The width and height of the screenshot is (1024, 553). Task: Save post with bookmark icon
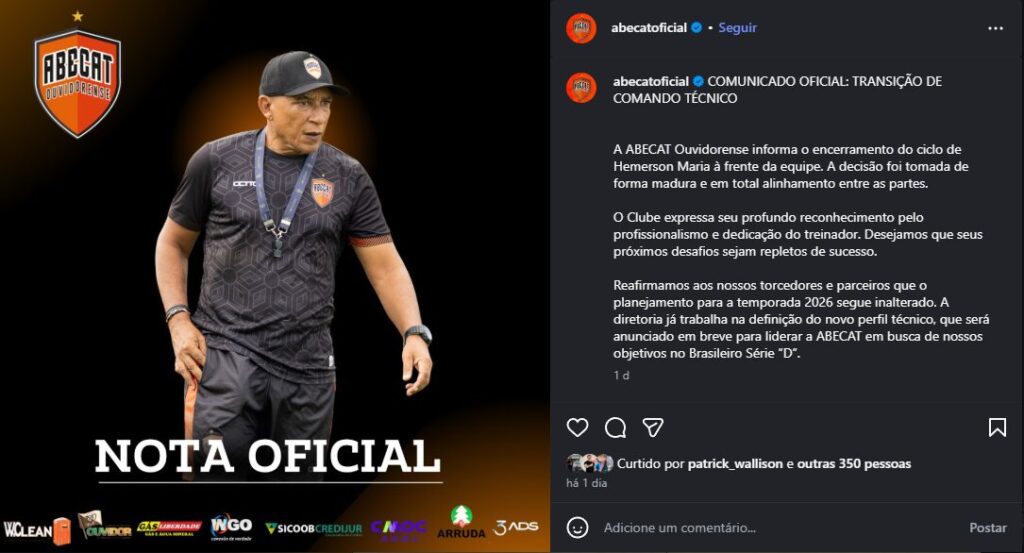[997, 428]
